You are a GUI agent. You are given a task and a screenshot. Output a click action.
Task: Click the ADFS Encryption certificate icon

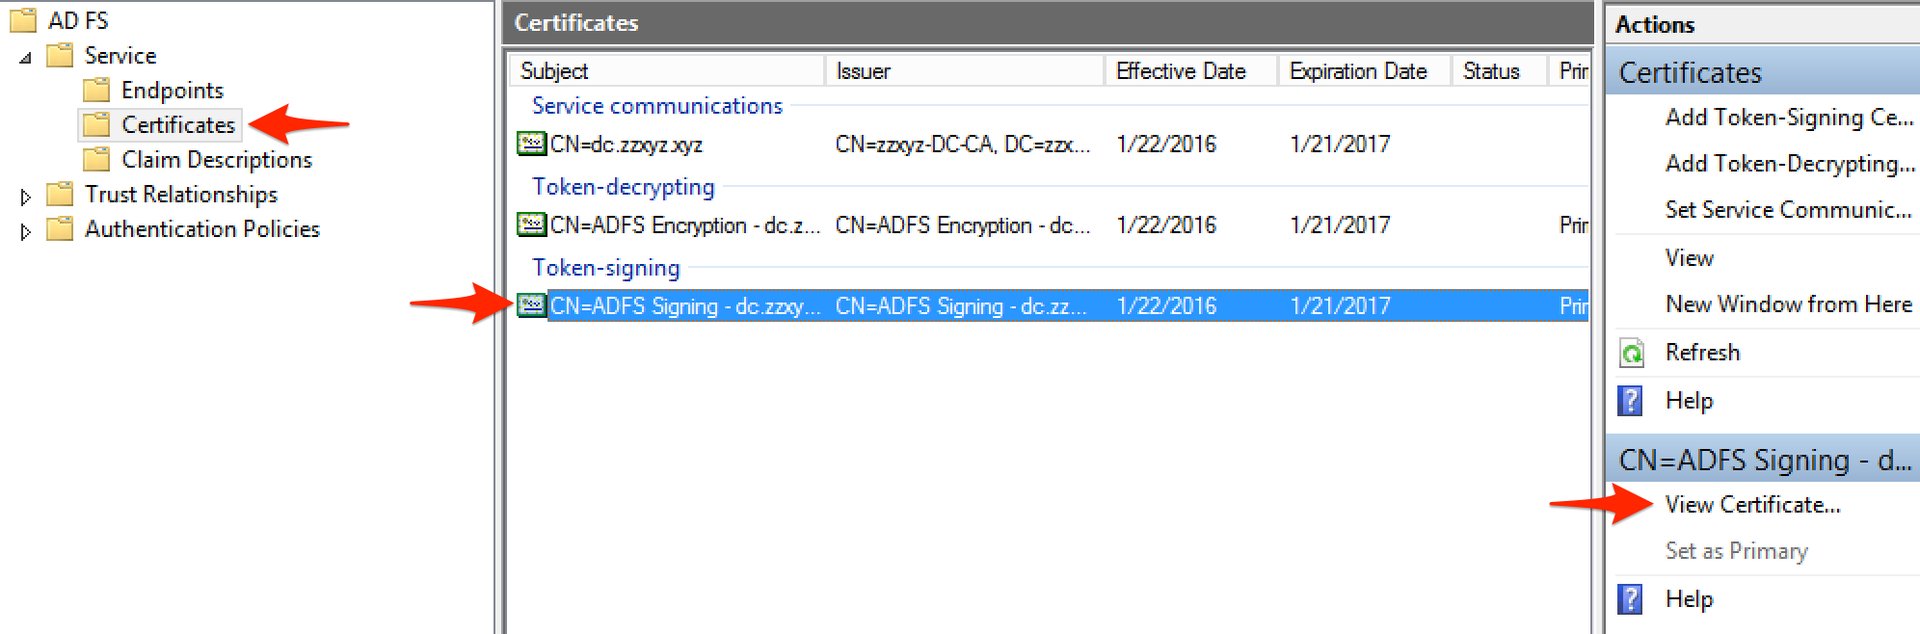531,225
